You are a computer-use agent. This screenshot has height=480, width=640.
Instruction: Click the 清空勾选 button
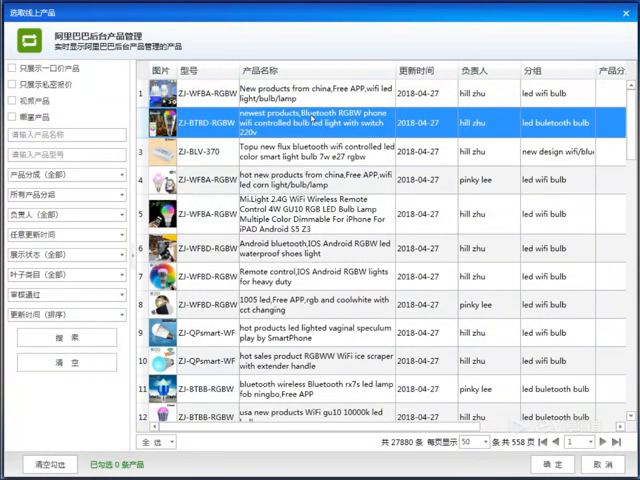click(50, 464)
